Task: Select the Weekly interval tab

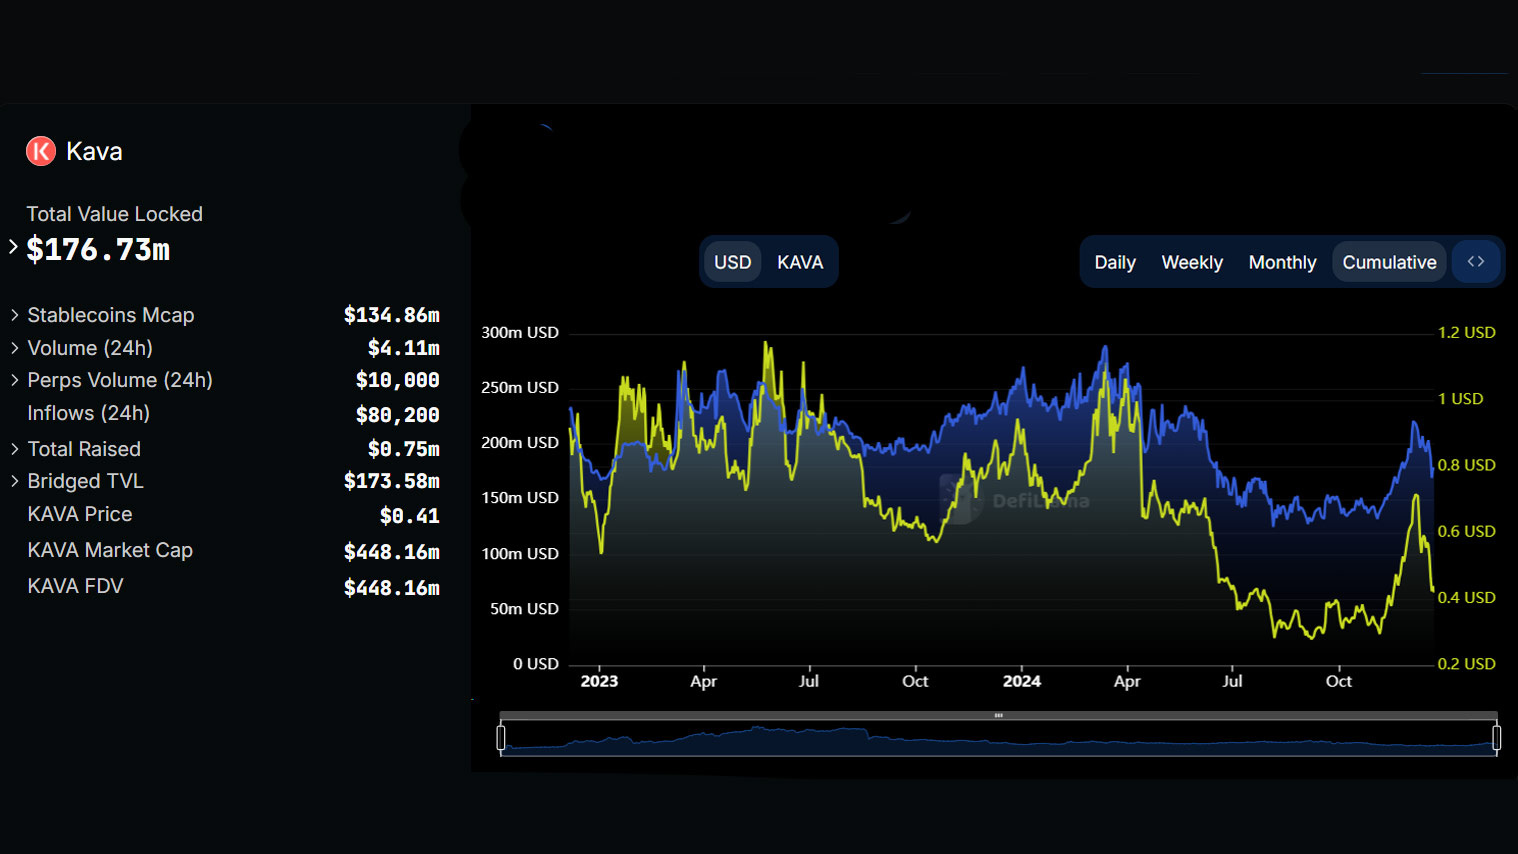Action: coord(1192,262)
